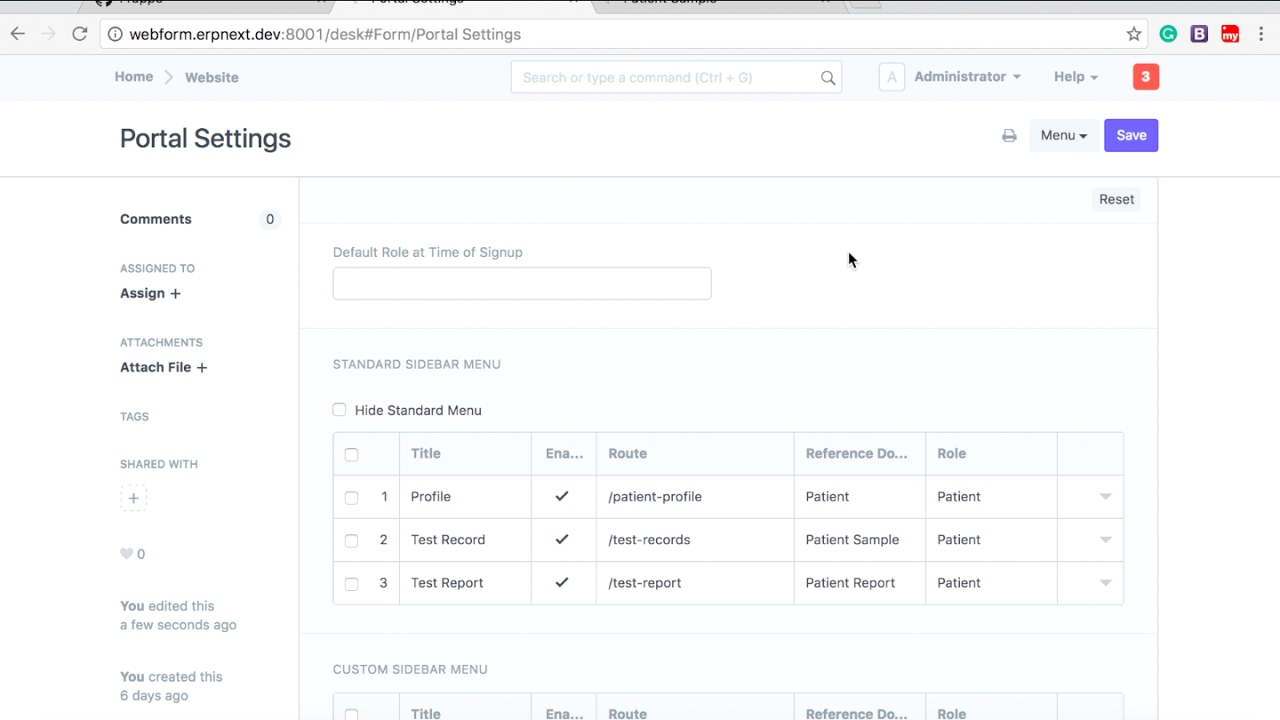Tick the Custom Sidebar Menu header checkbox
The height and width of the screenshot is (720, 1280).
pos(351,714)
